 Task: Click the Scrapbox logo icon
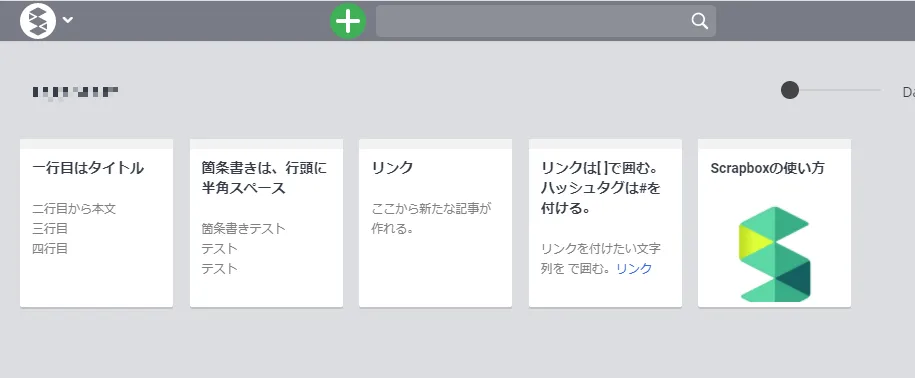pyautogui.click(x=38, y=20)
